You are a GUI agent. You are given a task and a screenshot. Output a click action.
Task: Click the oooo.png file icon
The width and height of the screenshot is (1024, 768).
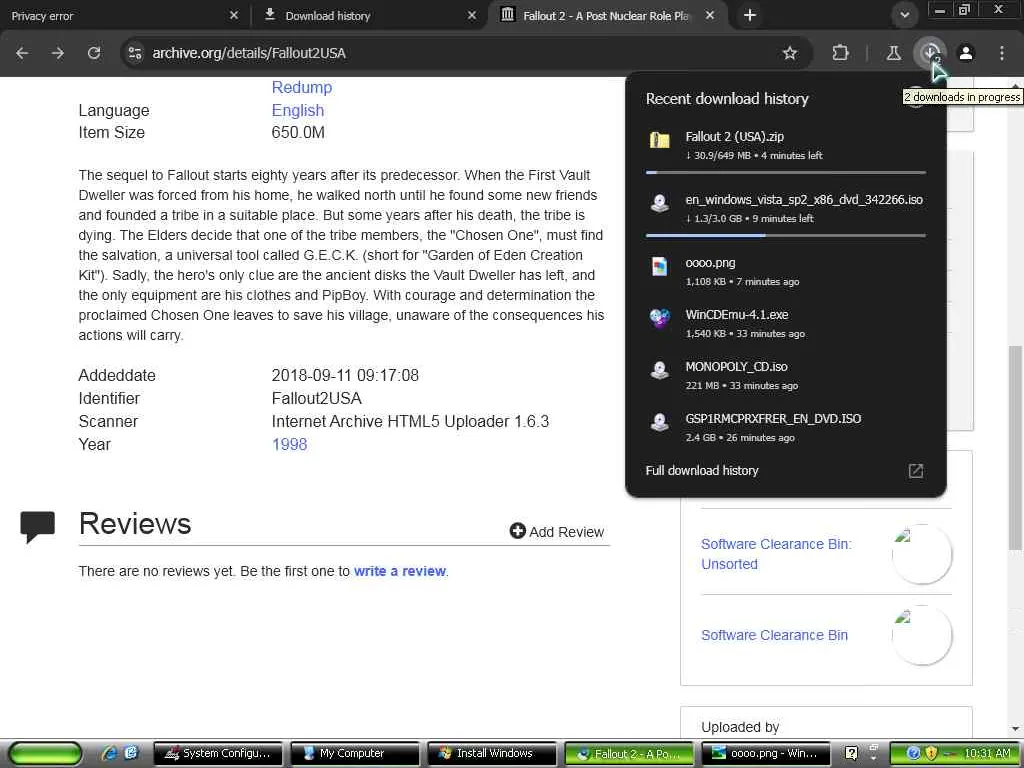tap(660, 266)
